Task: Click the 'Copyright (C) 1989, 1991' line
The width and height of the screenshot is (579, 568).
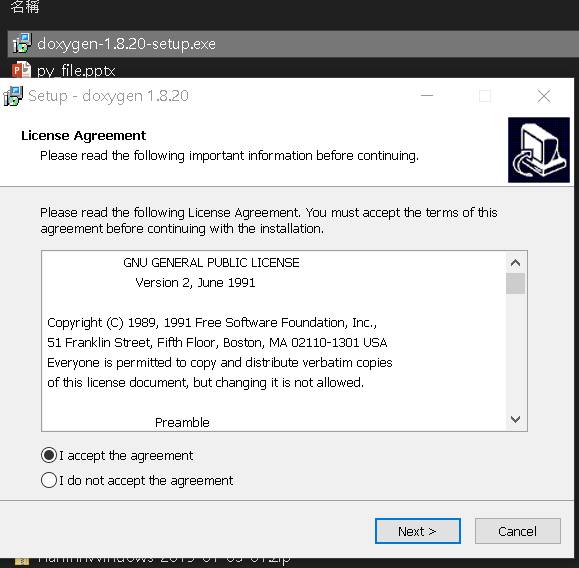Action: pos(212,323)
